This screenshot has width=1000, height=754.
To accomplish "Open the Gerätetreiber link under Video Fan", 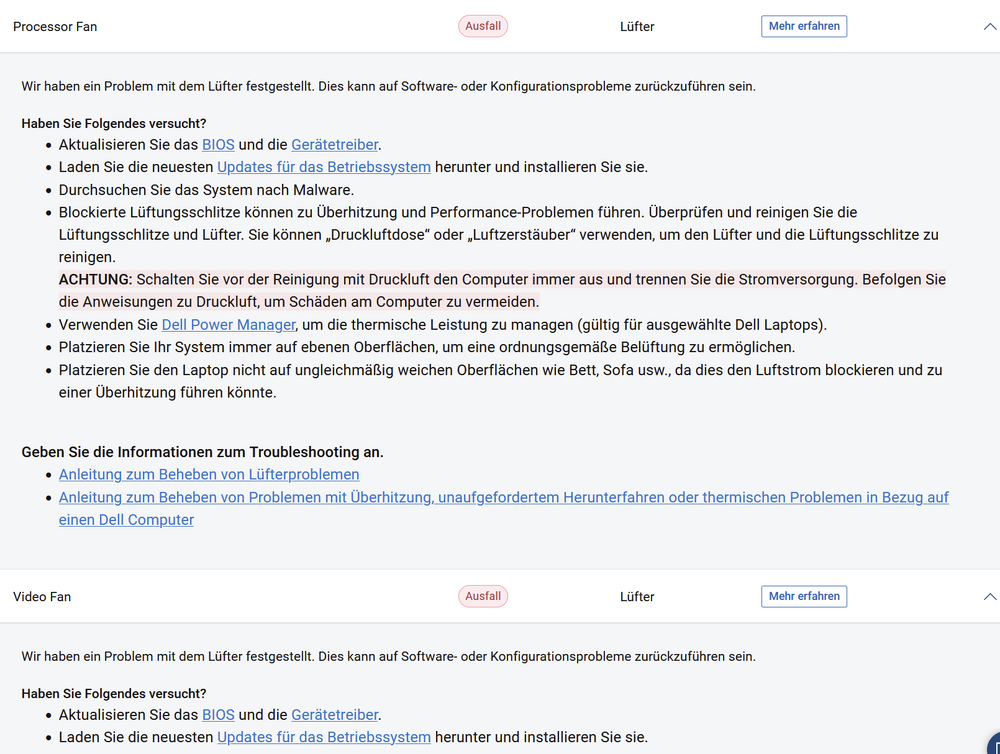I will pos(335,715).
